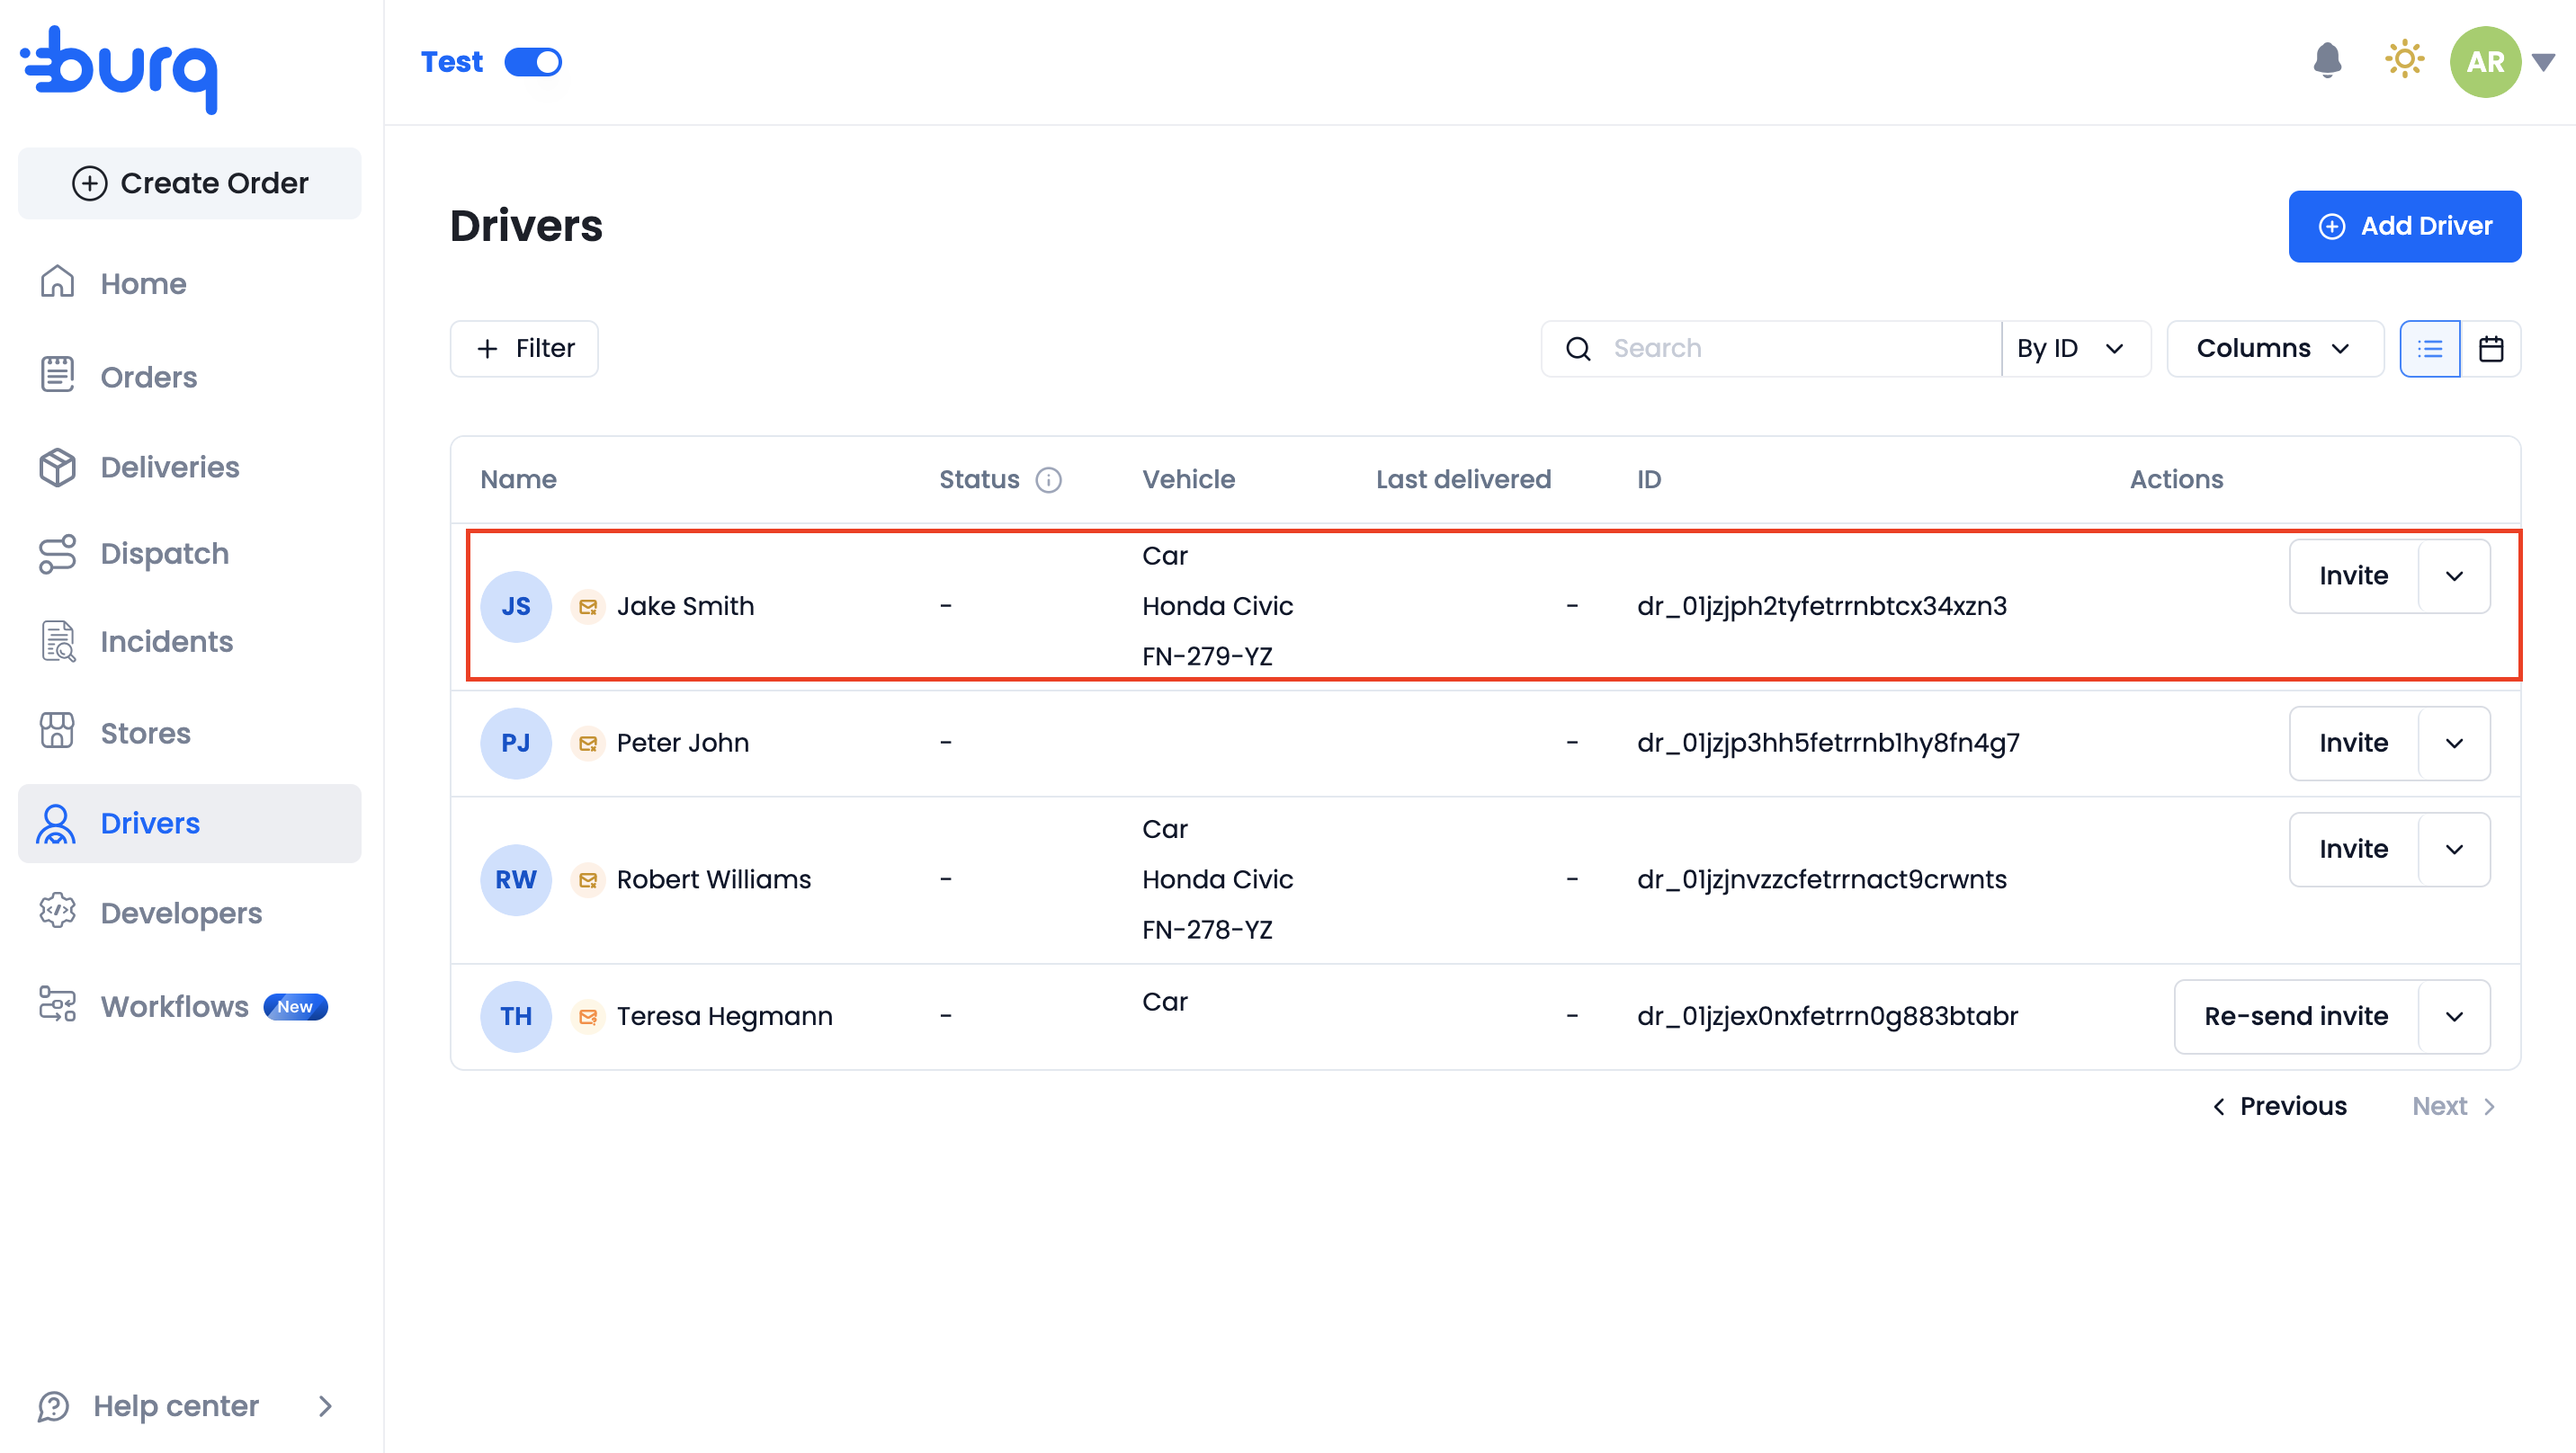The image size is (2576, 1453).
Task: Click the Last delivered column header
Action: tap(1463, 479)
